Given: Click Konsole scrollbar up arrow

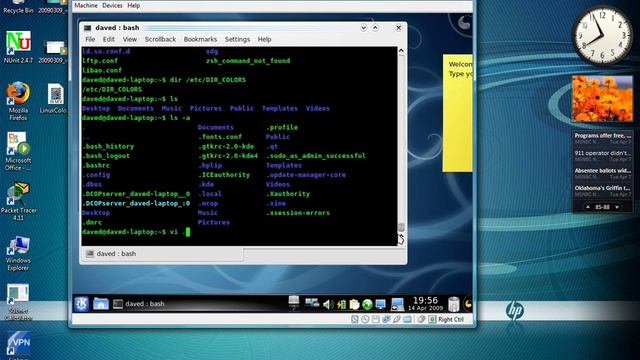Looking at the screenshot, I should point(401,51).
